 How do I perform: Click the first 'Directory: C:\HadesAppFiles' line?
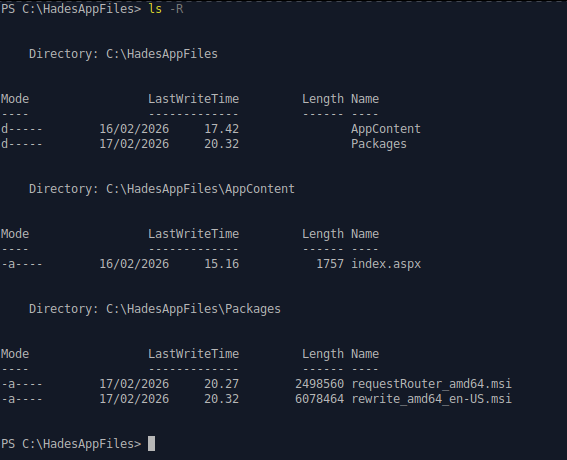click(123, 54)
